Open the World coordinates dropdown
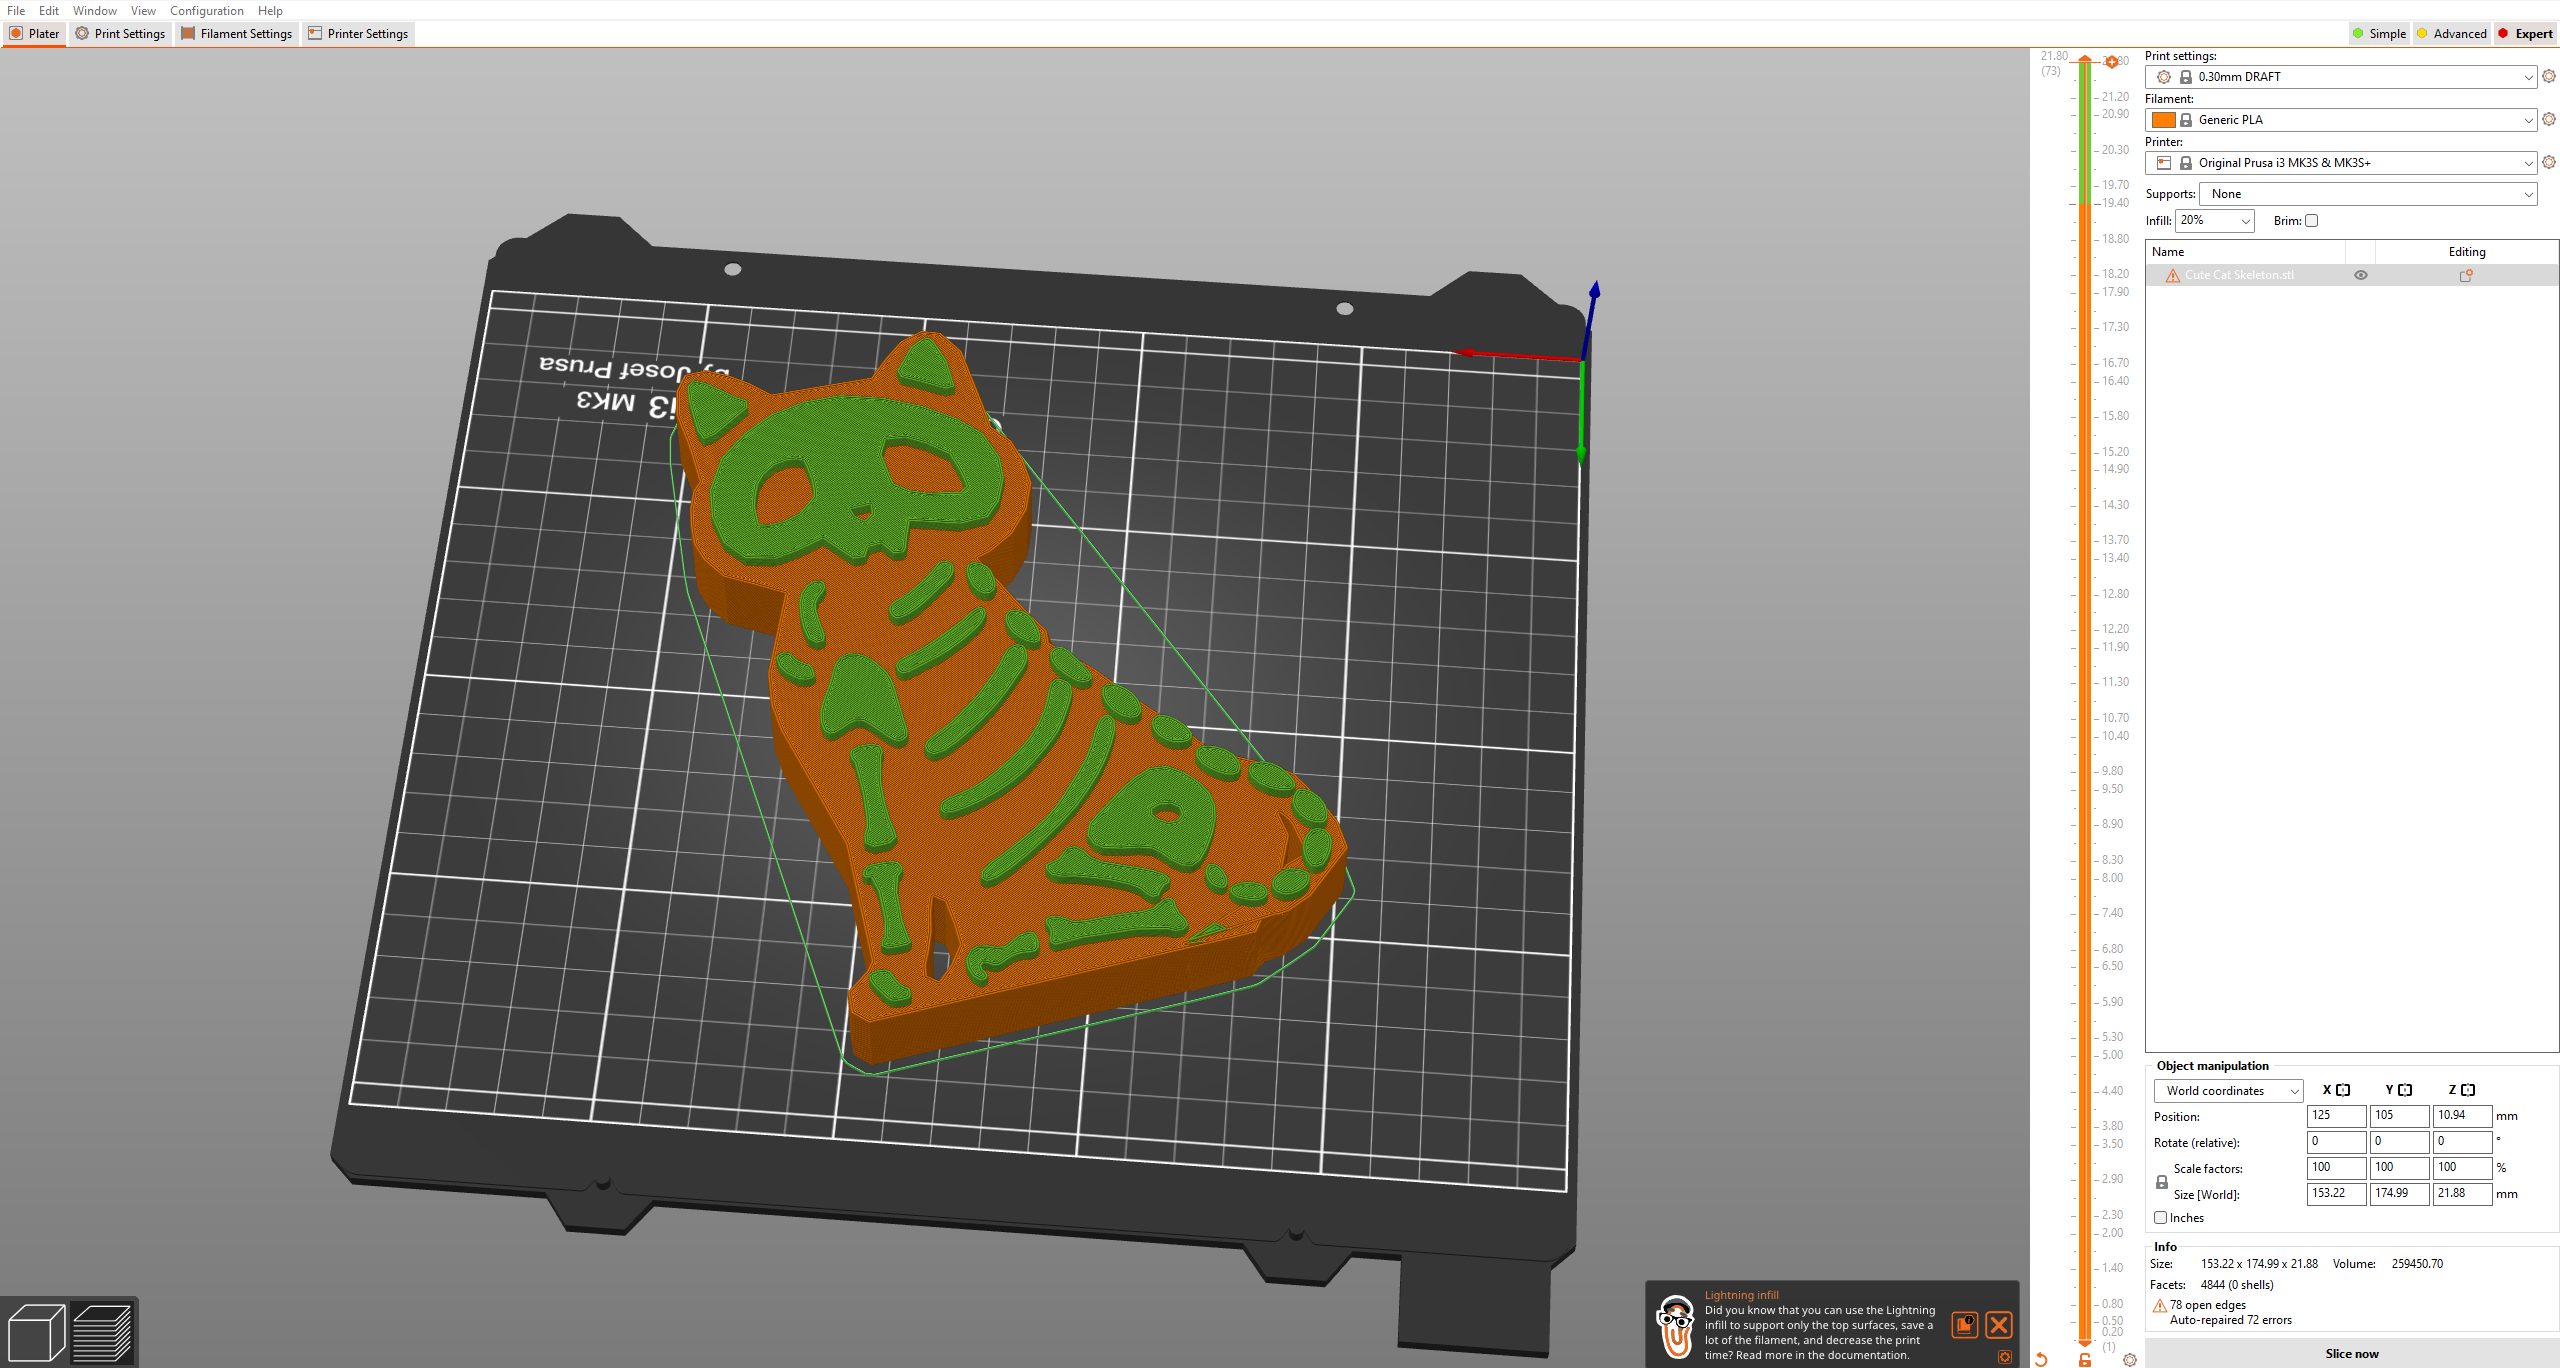 [x=2228, y=1091]
